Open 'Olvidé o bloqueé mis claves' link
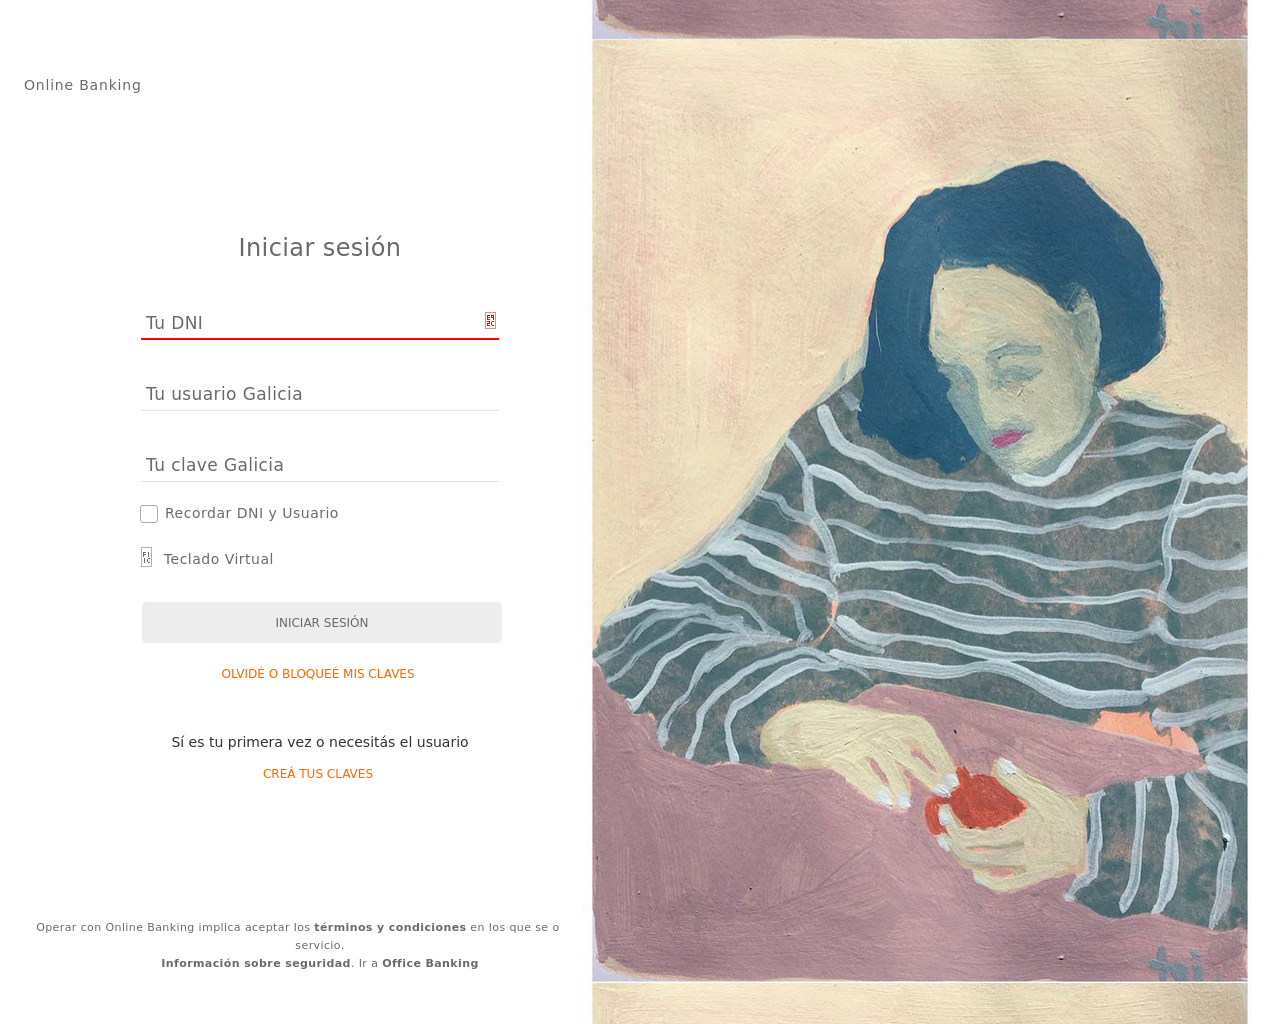The image size is (1280, 1024). click(318, 674)
